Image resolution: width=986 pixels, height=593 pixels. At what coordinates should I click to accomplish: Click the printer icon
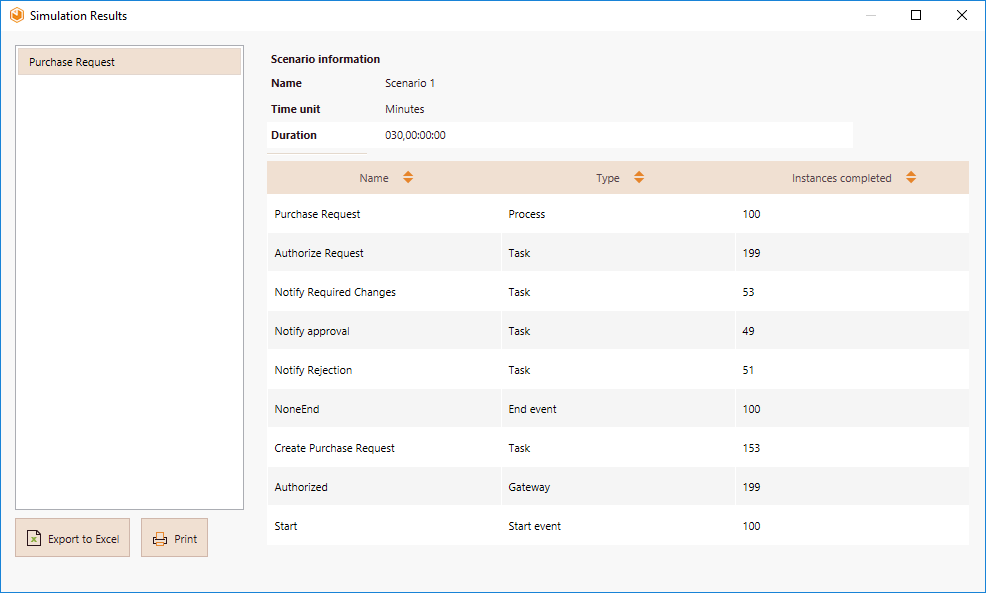point(160,539)
